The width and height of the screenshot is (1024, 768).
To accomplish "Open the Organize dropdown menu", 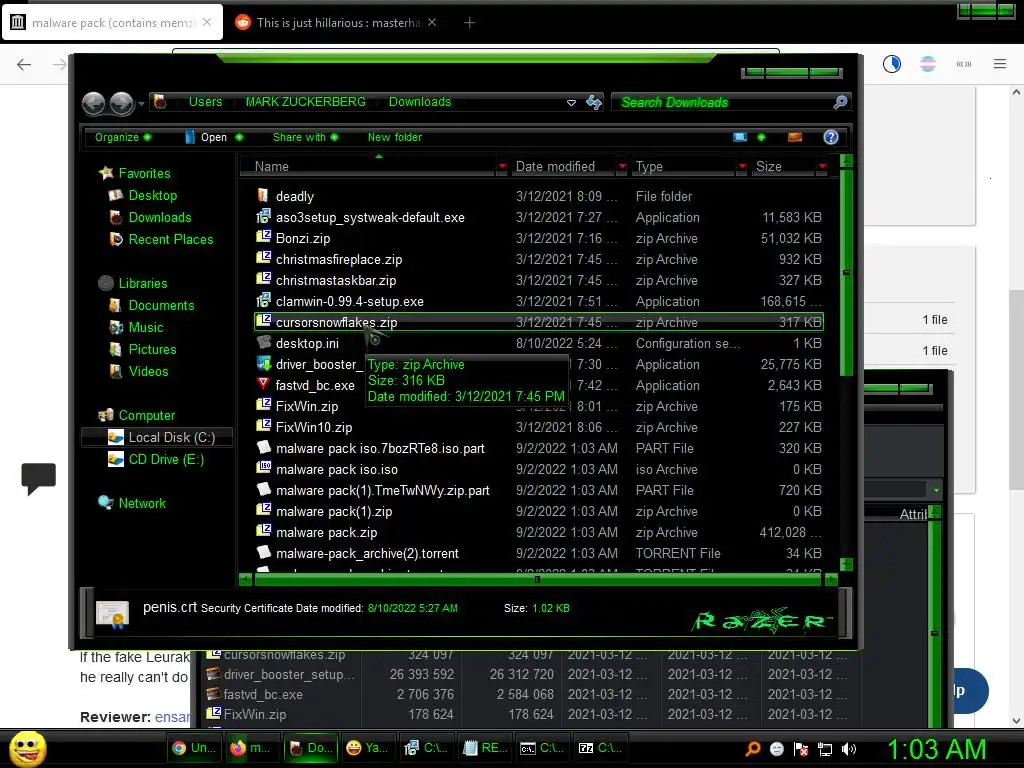I will 123,137.
